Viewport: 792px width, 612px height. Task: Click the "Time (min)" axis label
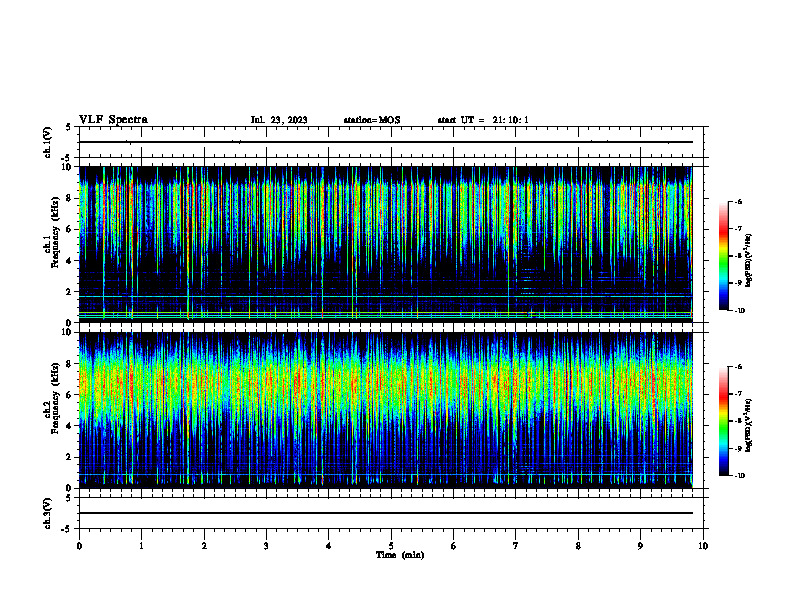[x=400, y=555]
